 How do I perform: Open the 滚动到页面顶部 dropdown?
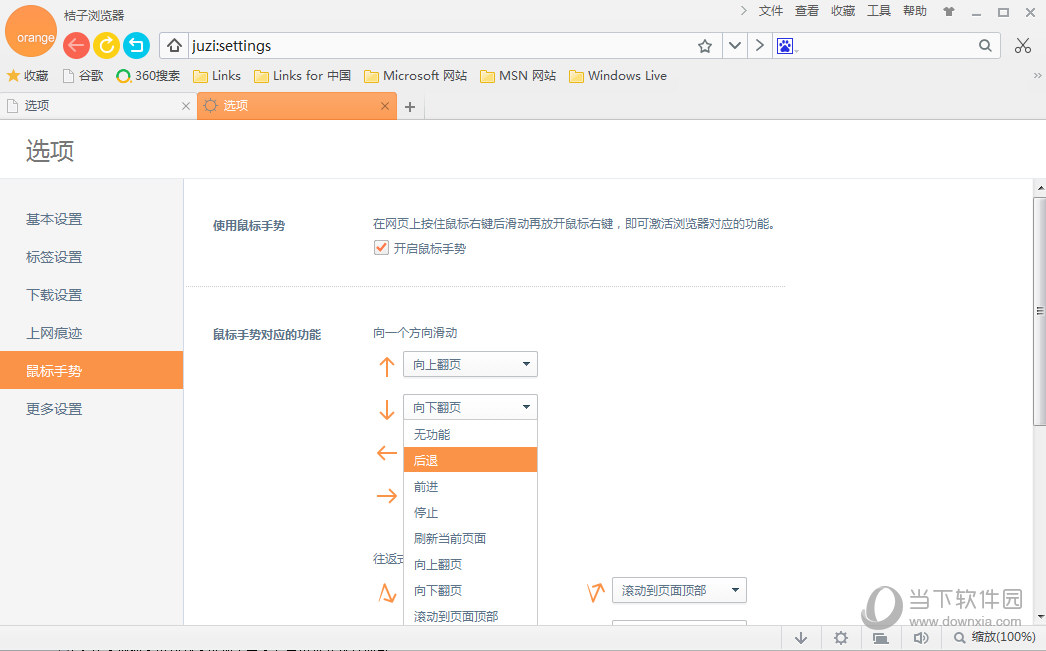(x=679, y=591)
